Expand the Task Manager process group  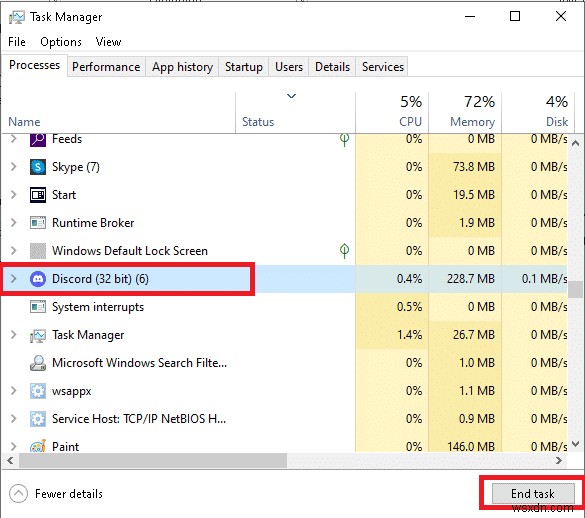pos(14,334)
